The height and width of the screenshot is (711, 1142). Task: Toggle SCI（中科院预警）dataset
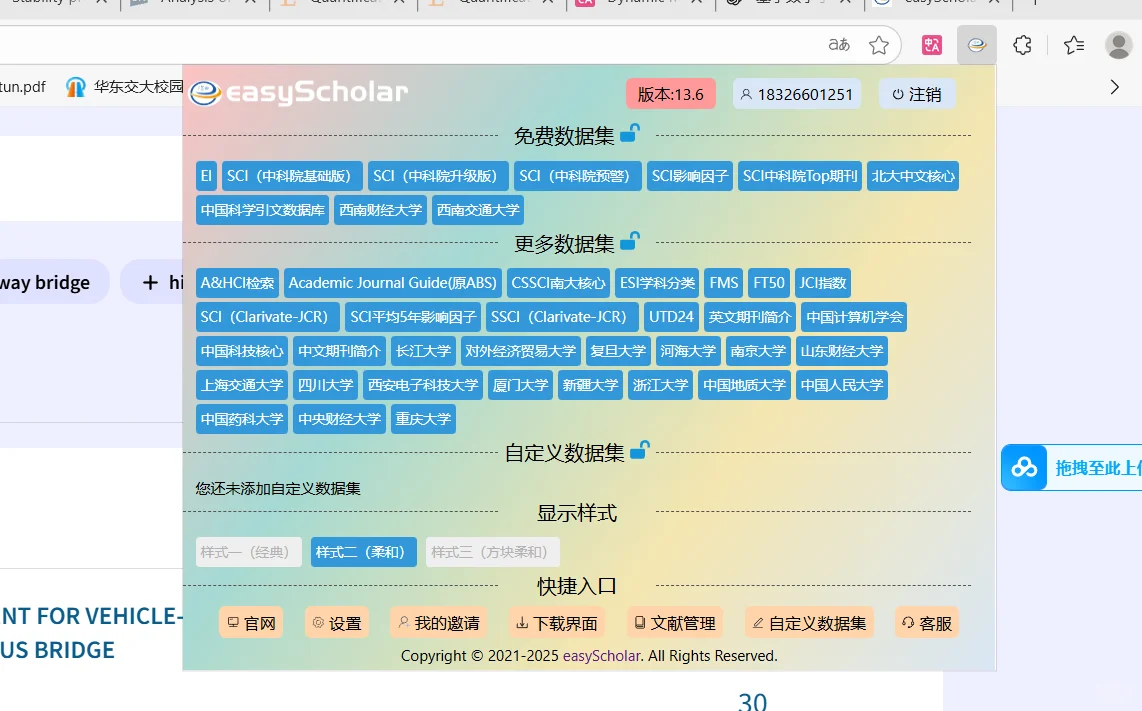(x=578, y=176)
